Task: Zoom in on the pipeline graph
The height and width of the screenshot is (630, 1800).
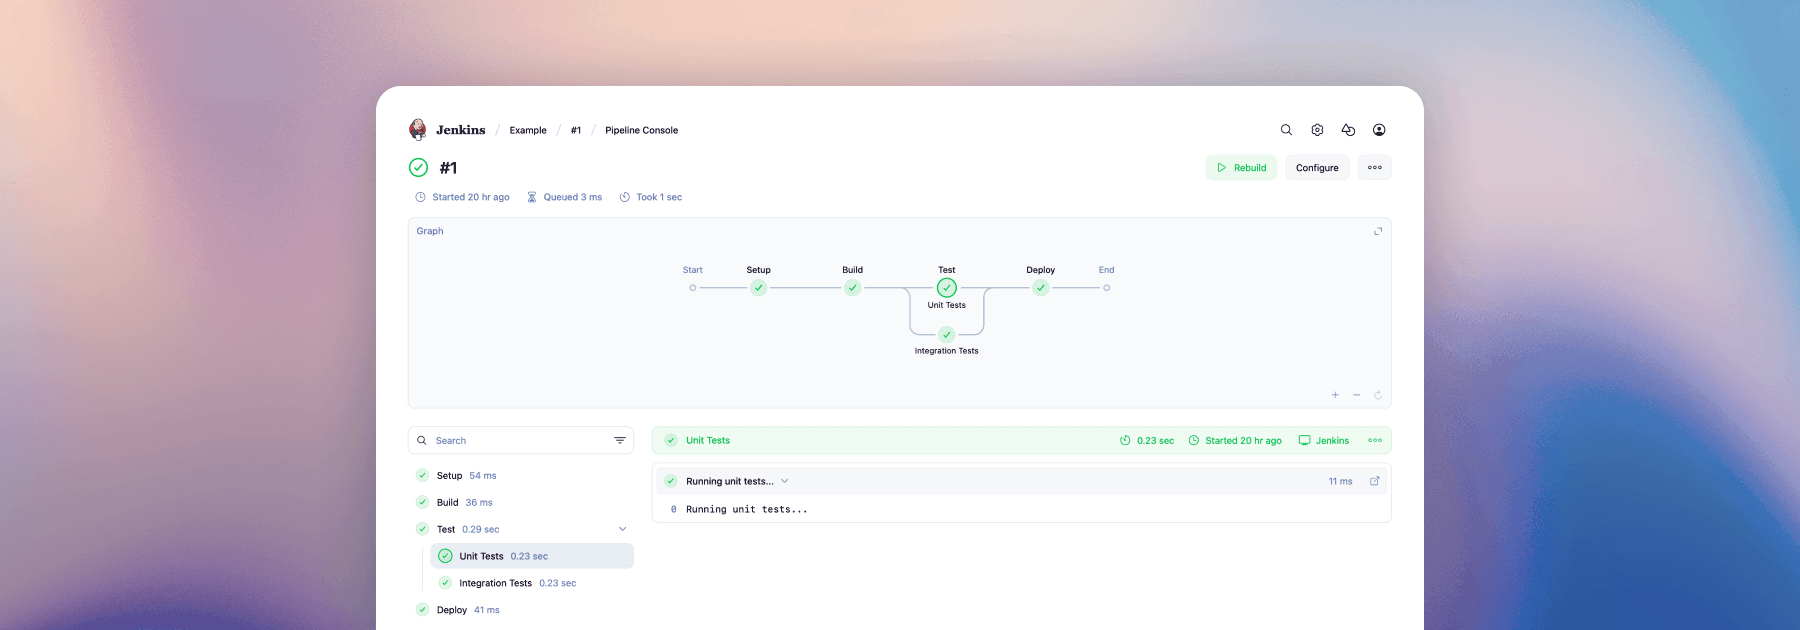Action: (x=1335, y=395)
